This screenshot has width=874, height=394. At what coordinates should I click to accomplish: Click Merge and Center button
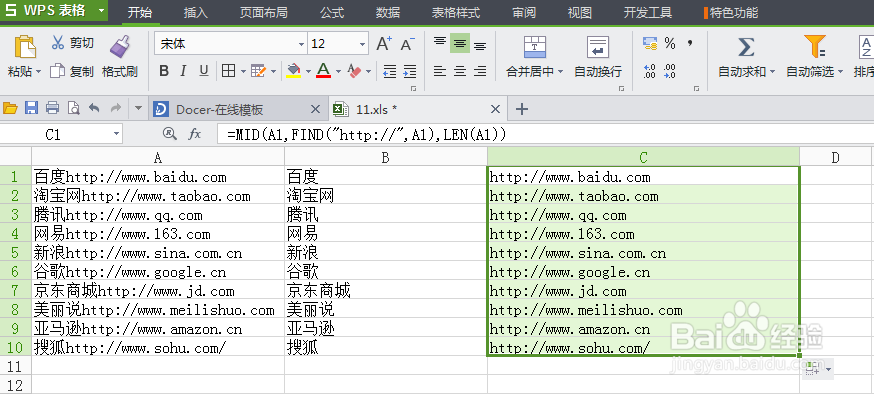click(x=535, y=56)
